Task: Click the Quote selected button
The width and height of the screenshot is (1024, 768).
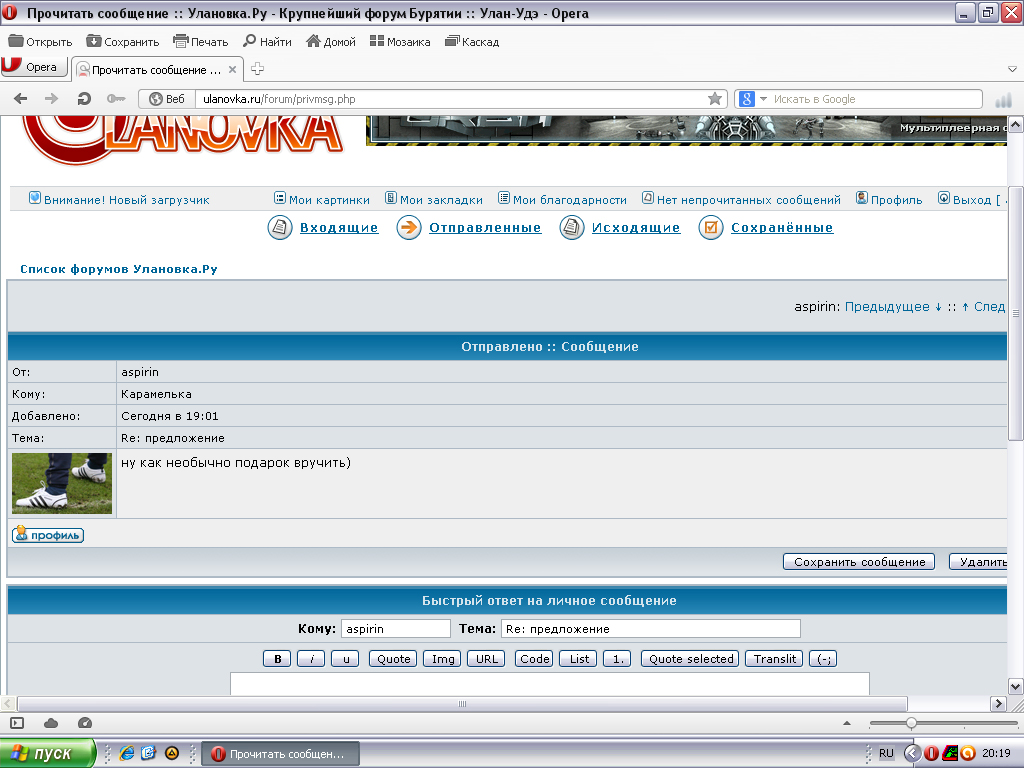Action: click(x=690, y=659)
